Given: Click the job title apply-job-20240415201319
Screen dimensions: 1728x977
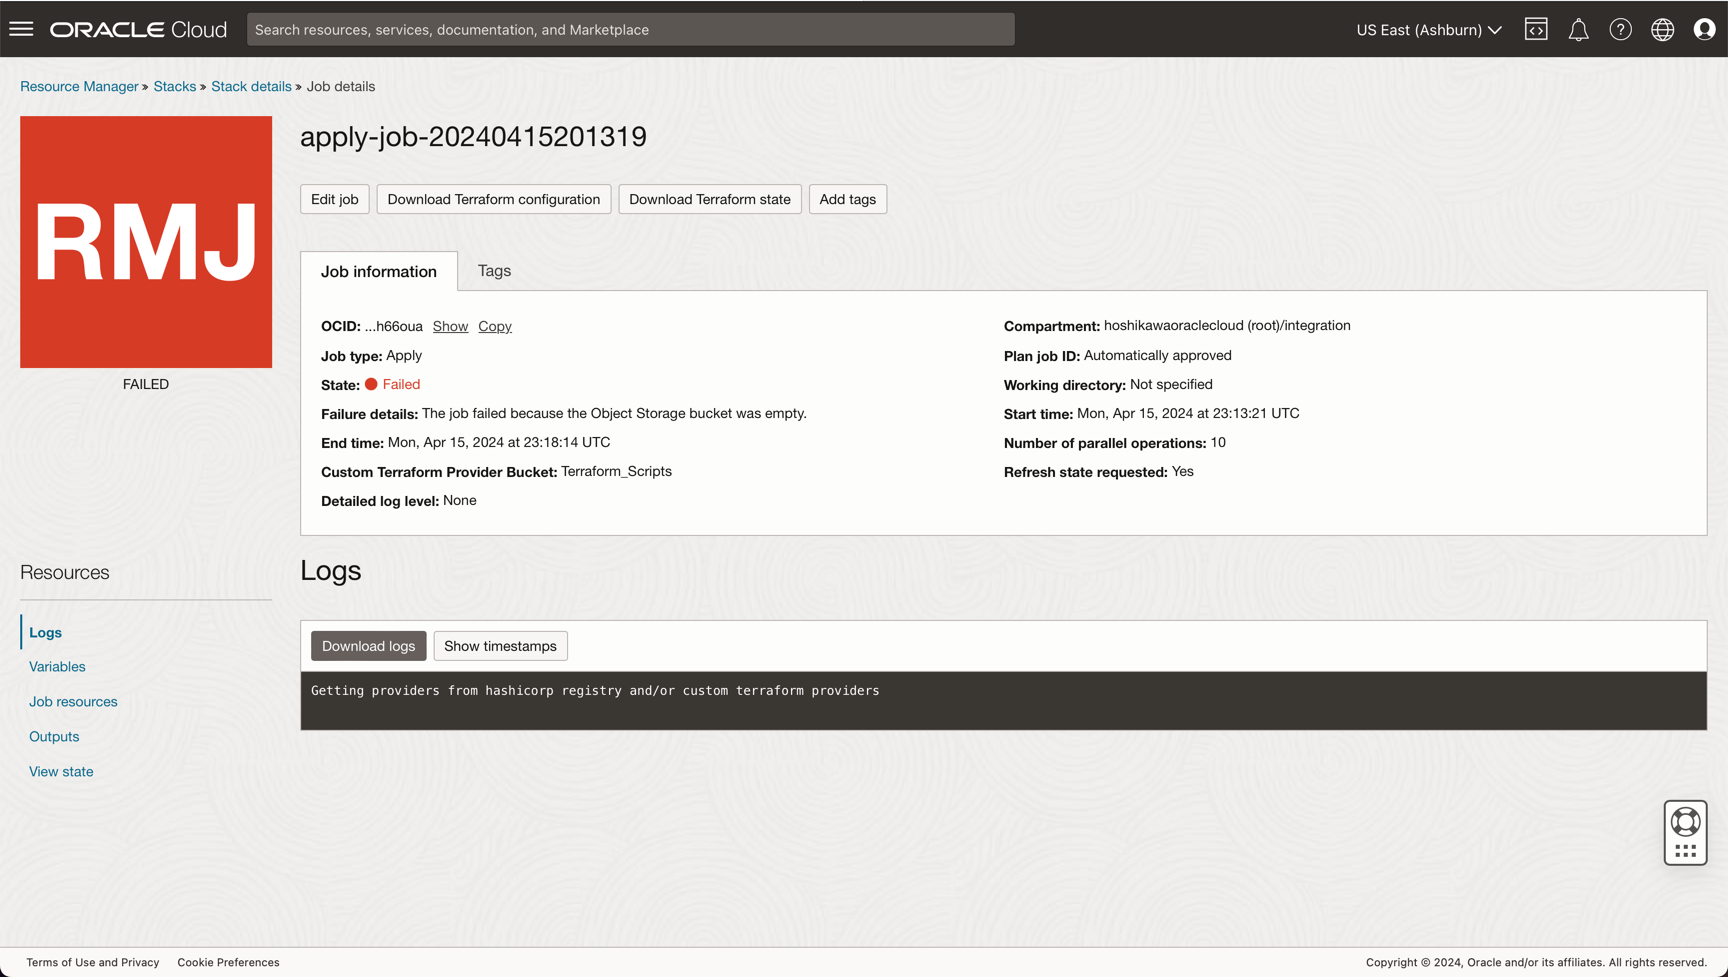Looking at the screenshot, I should click(473, 137).
